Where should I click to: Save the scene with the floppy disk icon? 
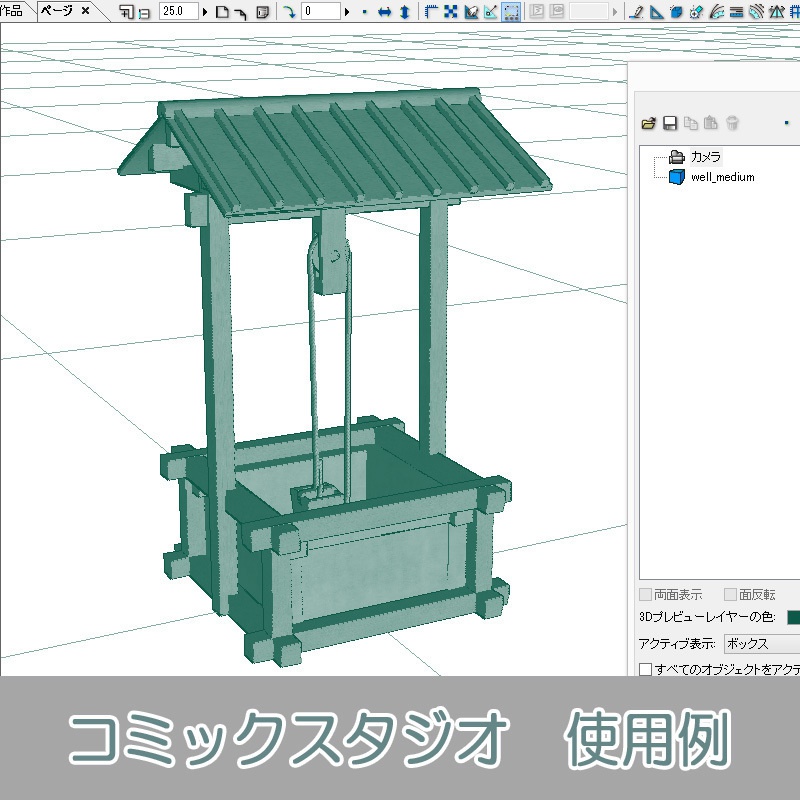tap(669, 122)
